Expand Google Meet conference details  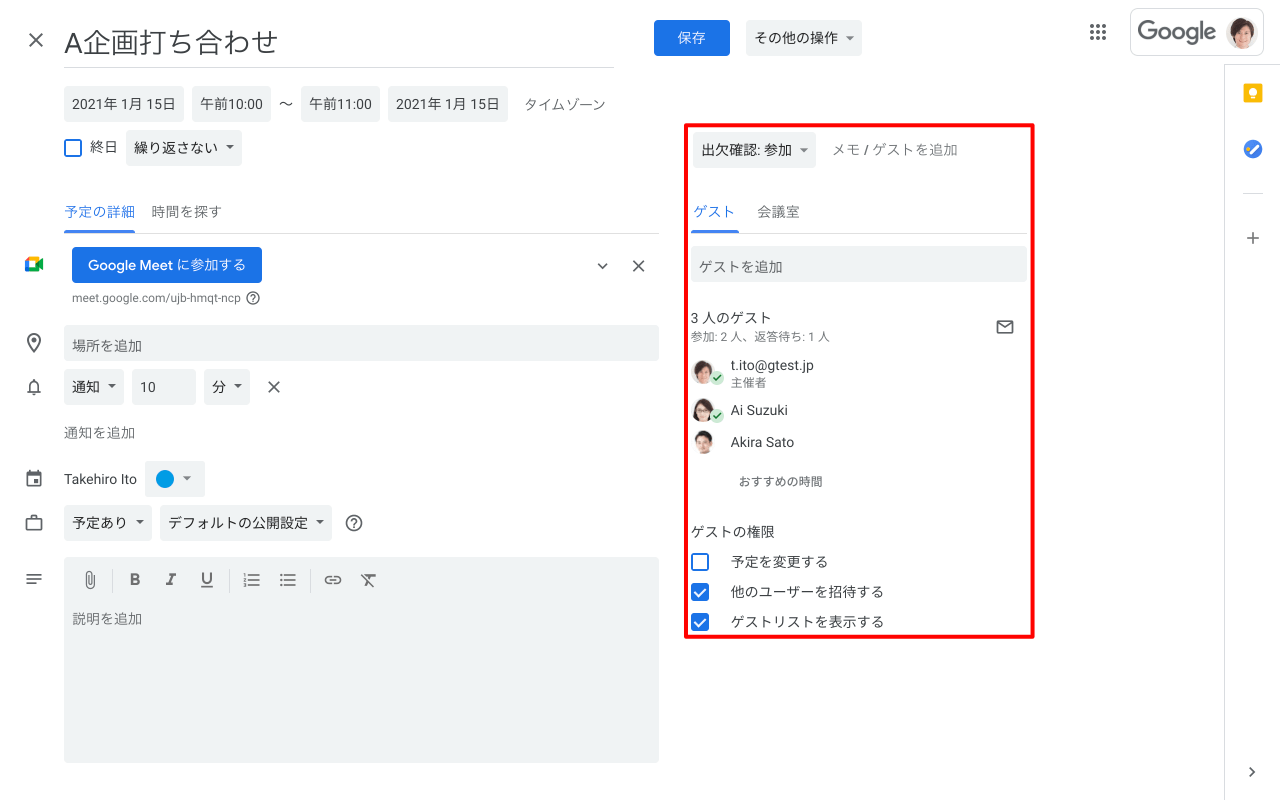pyautogui.click(x=602, y=266)
